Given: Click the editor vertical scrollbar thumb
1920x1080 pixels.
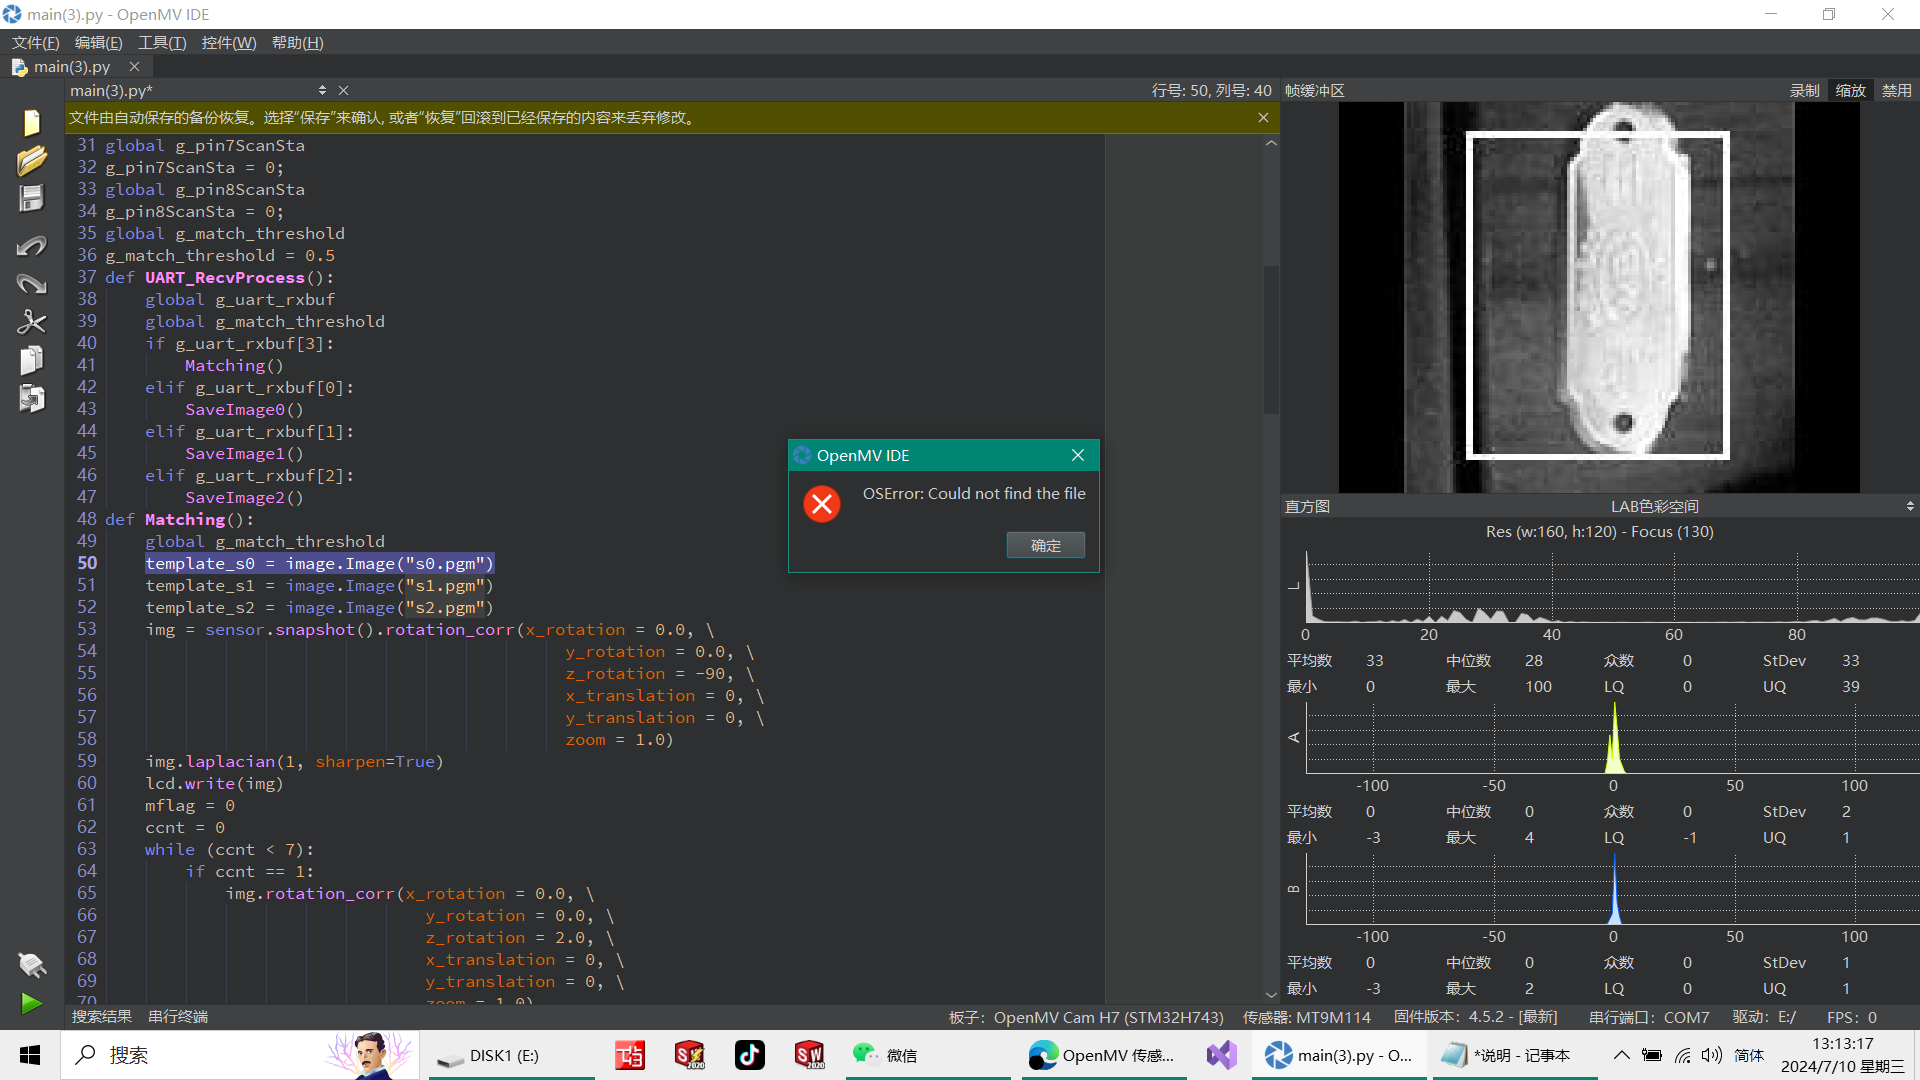Looking at the screenshot, I should pos(1271,340).
